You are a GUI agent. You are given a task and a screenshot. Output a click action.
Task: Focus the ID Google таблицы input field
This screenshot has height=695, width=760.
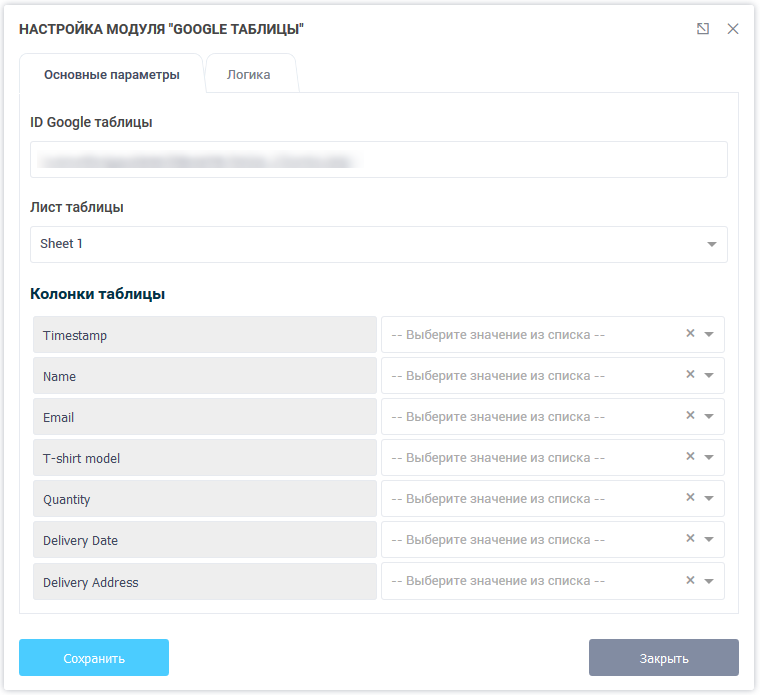pyautogui.click(x=378, y=160)
